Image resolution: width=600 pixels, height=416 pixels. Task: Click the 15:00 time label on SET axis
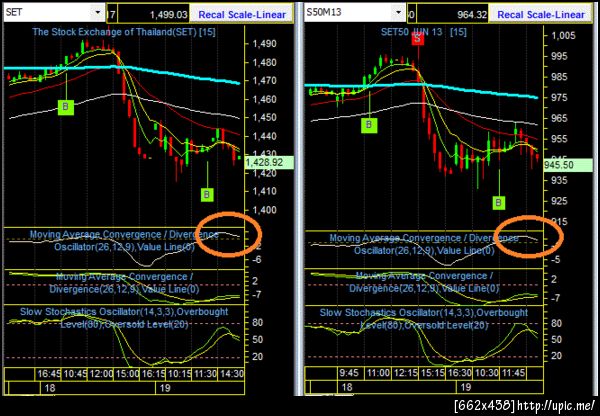tap(127, 374)
